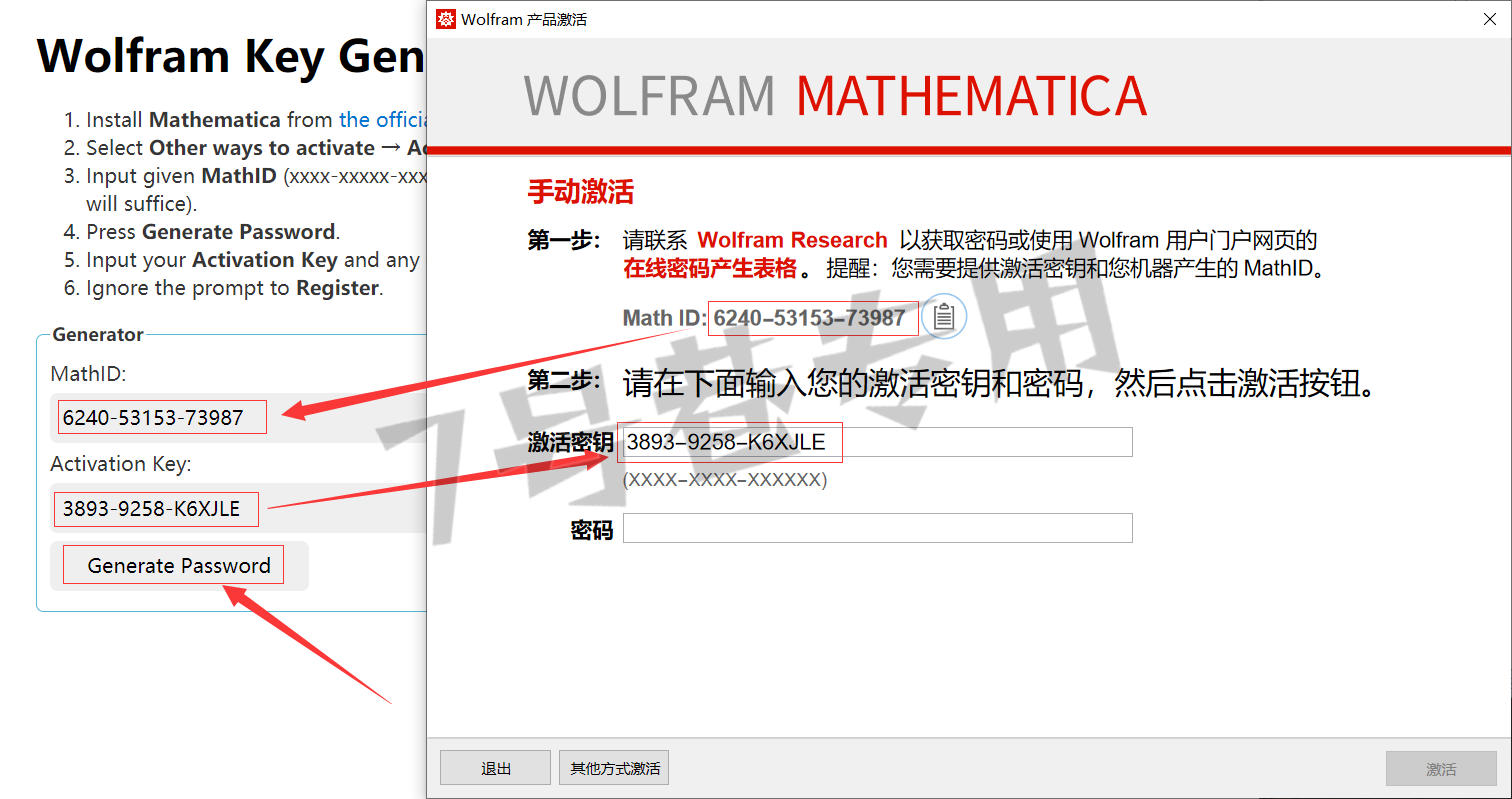The width and height of the screenshot is (1512, 799).
Task: Click the Wolfram spikey icon in the title bar
Action: coord(445,19)
